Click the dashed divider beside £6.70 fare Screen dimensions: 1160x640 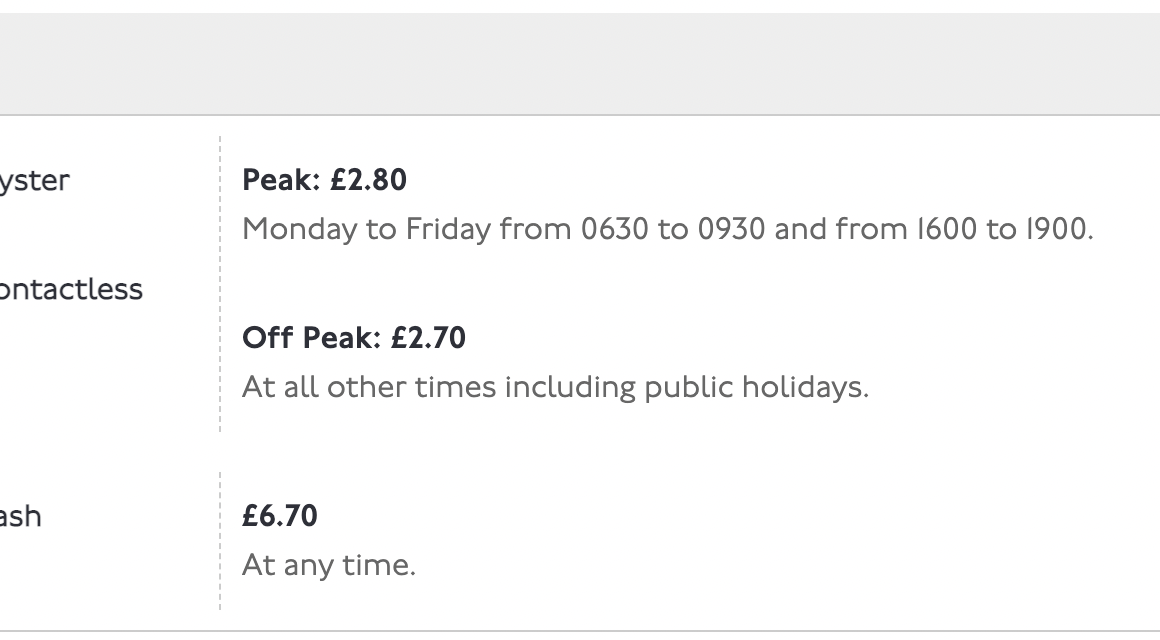(220, 540)
